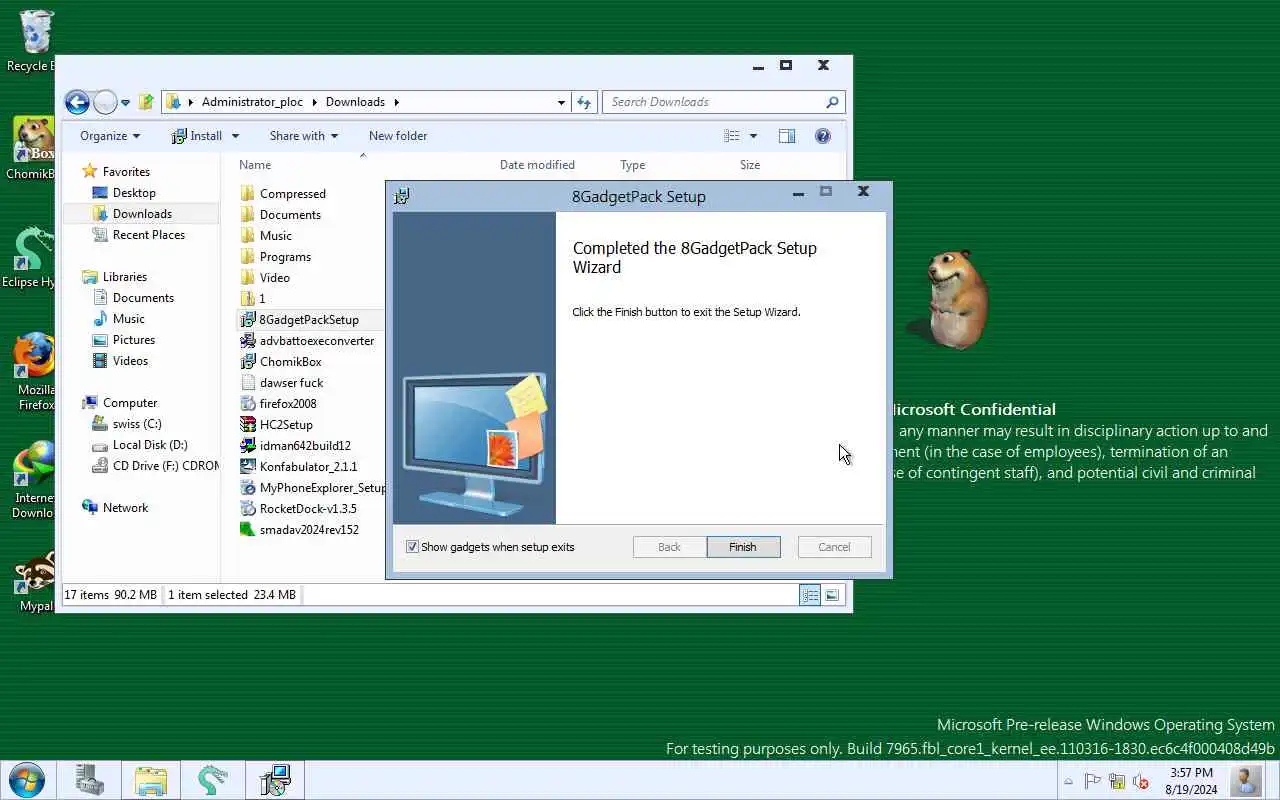Image resolution: width=1280 pixels, height=800 pixels.
Task: Select Favorites in navigation pane
Action: 126,172
